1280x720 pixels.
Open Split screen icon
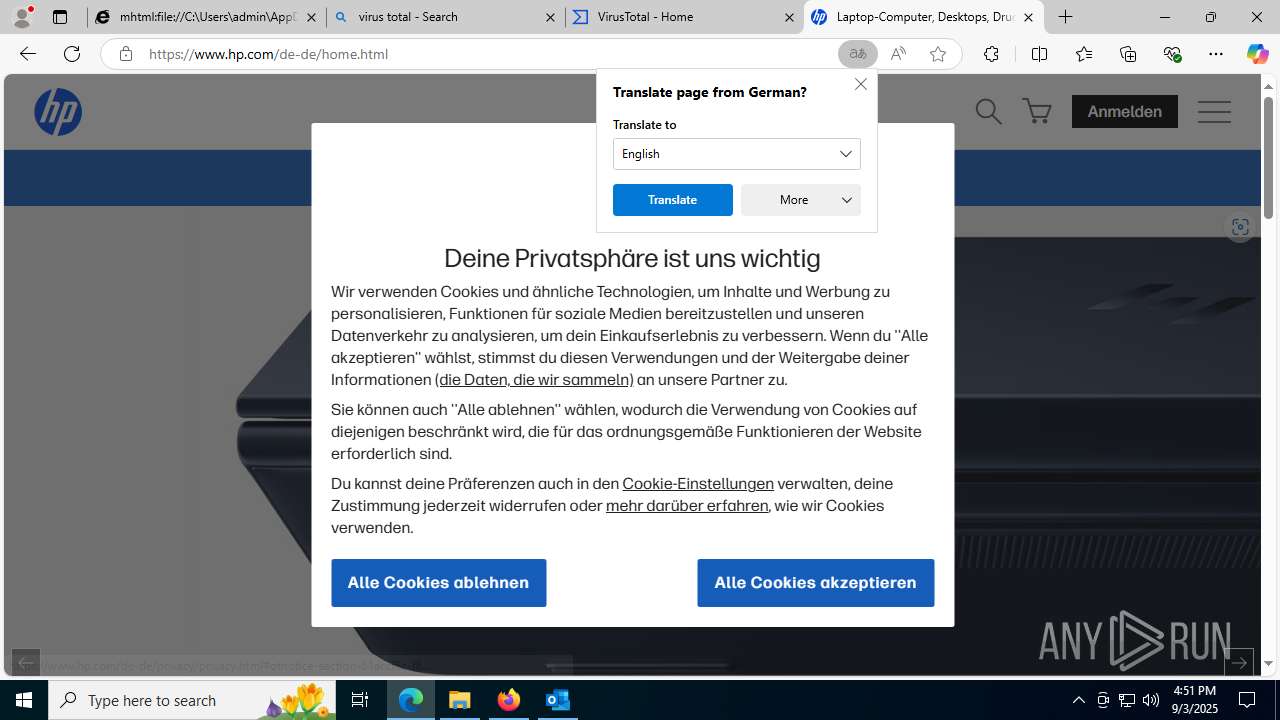tap(1039, 54)
